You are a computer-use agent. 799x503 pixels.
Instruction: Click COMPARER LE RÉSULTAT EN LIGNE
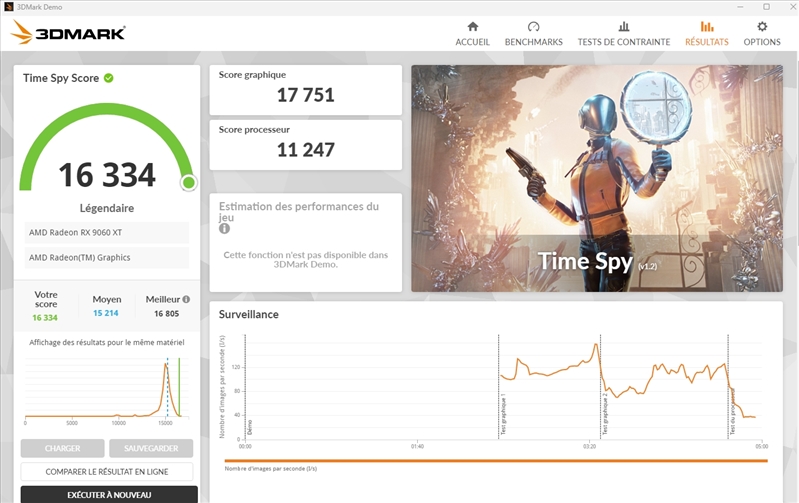(x=107, y=471)
